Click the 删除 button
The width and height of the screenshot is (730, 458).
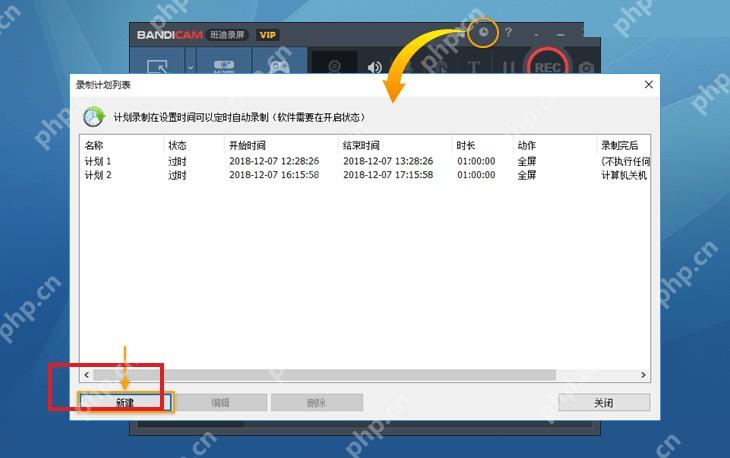317,402
